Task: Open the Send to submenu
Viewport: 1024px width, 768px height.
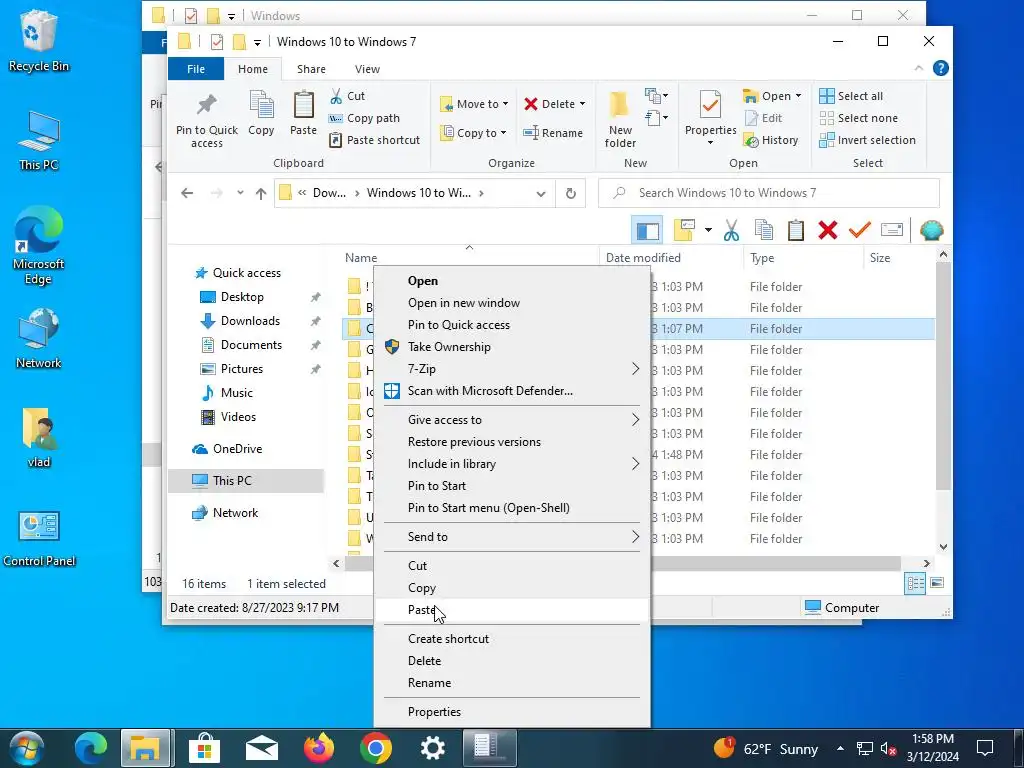Action: point(512,537)
